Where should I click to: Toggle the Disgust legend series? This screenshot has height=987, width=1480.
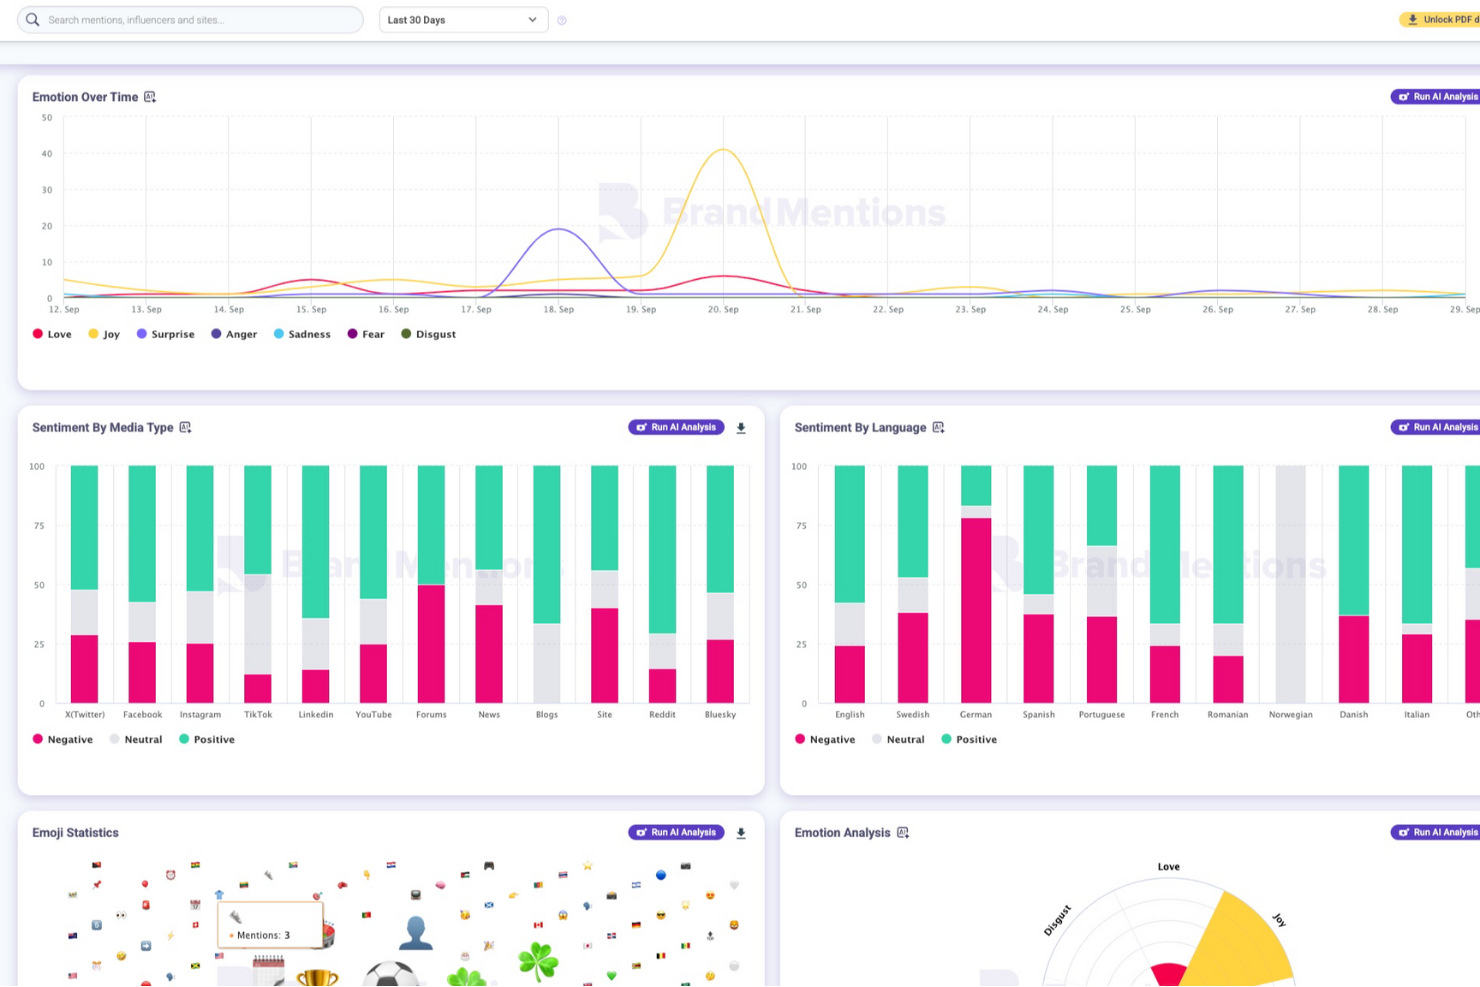pyautogui.click(x=428, y=334)
